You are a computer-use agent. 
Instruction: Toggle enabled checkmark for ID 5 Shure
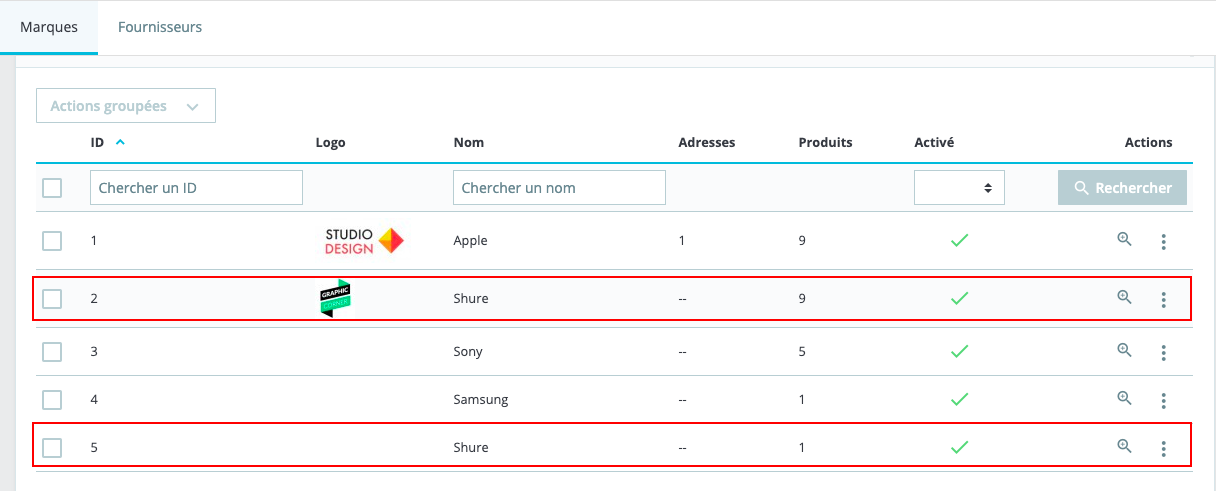coord(959,447)
